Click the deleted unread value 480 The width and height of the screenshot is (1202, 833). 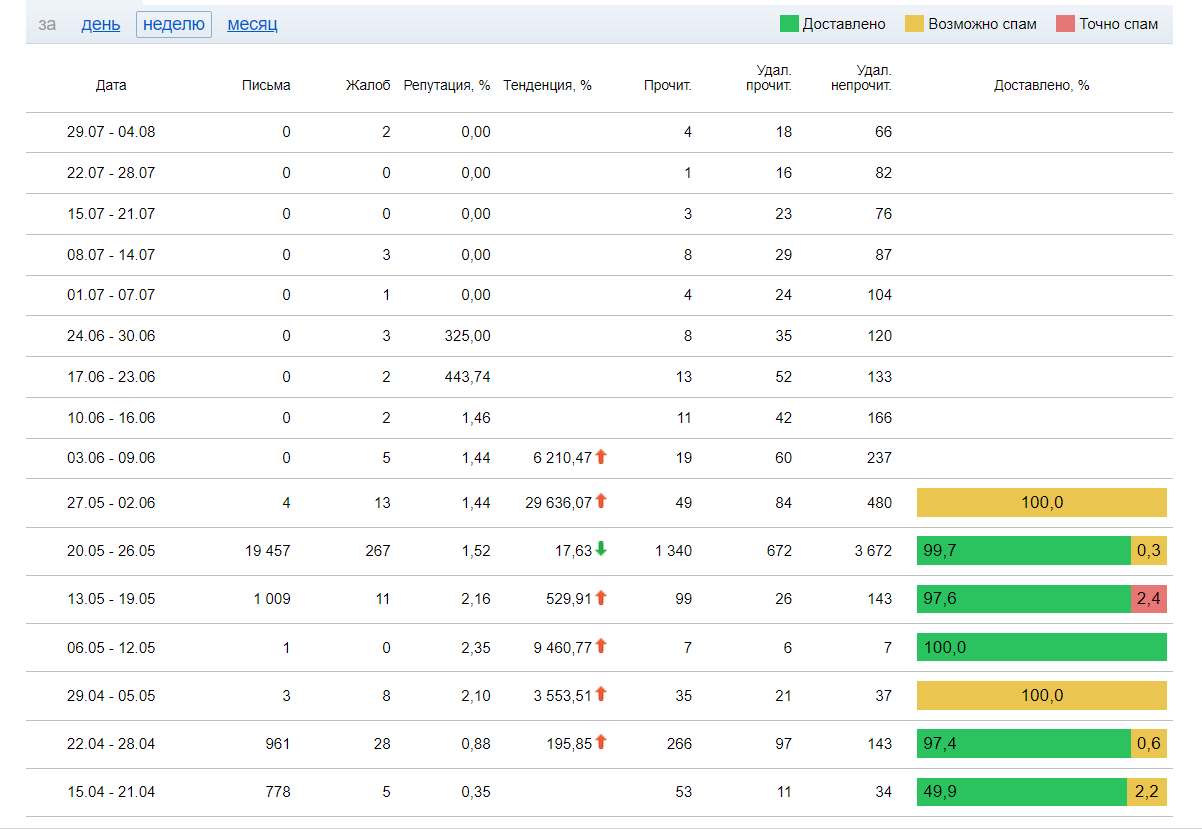pos(879,503)
